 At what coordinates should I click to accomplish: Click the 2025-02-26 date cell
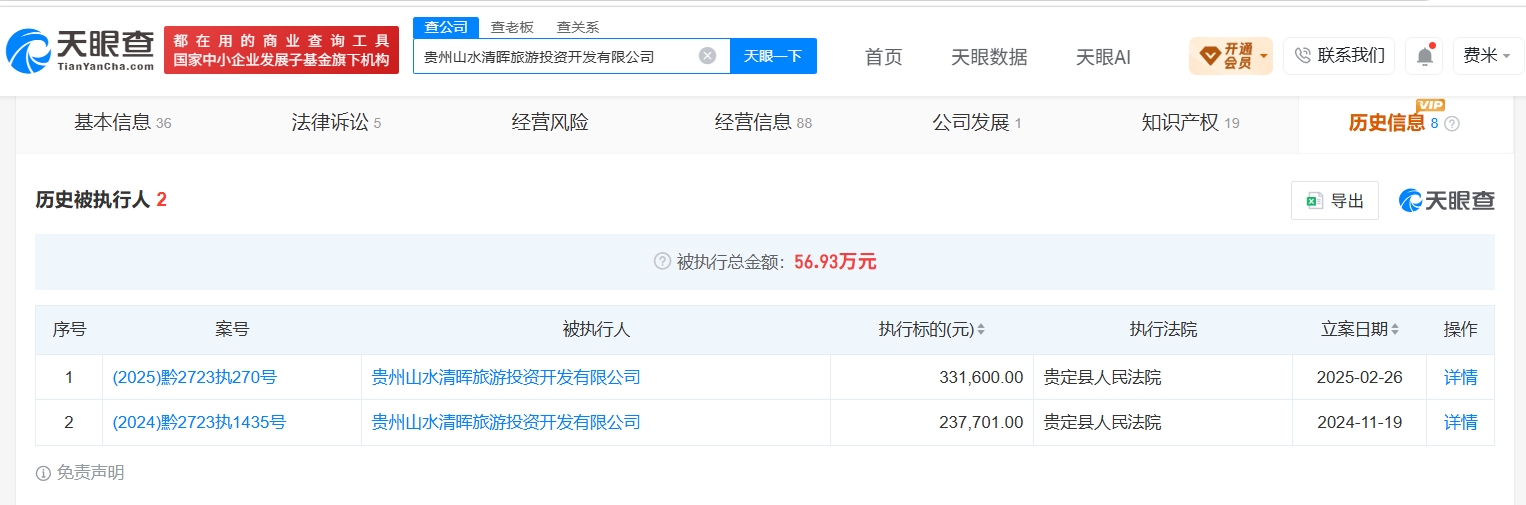tap(1361, 378)
